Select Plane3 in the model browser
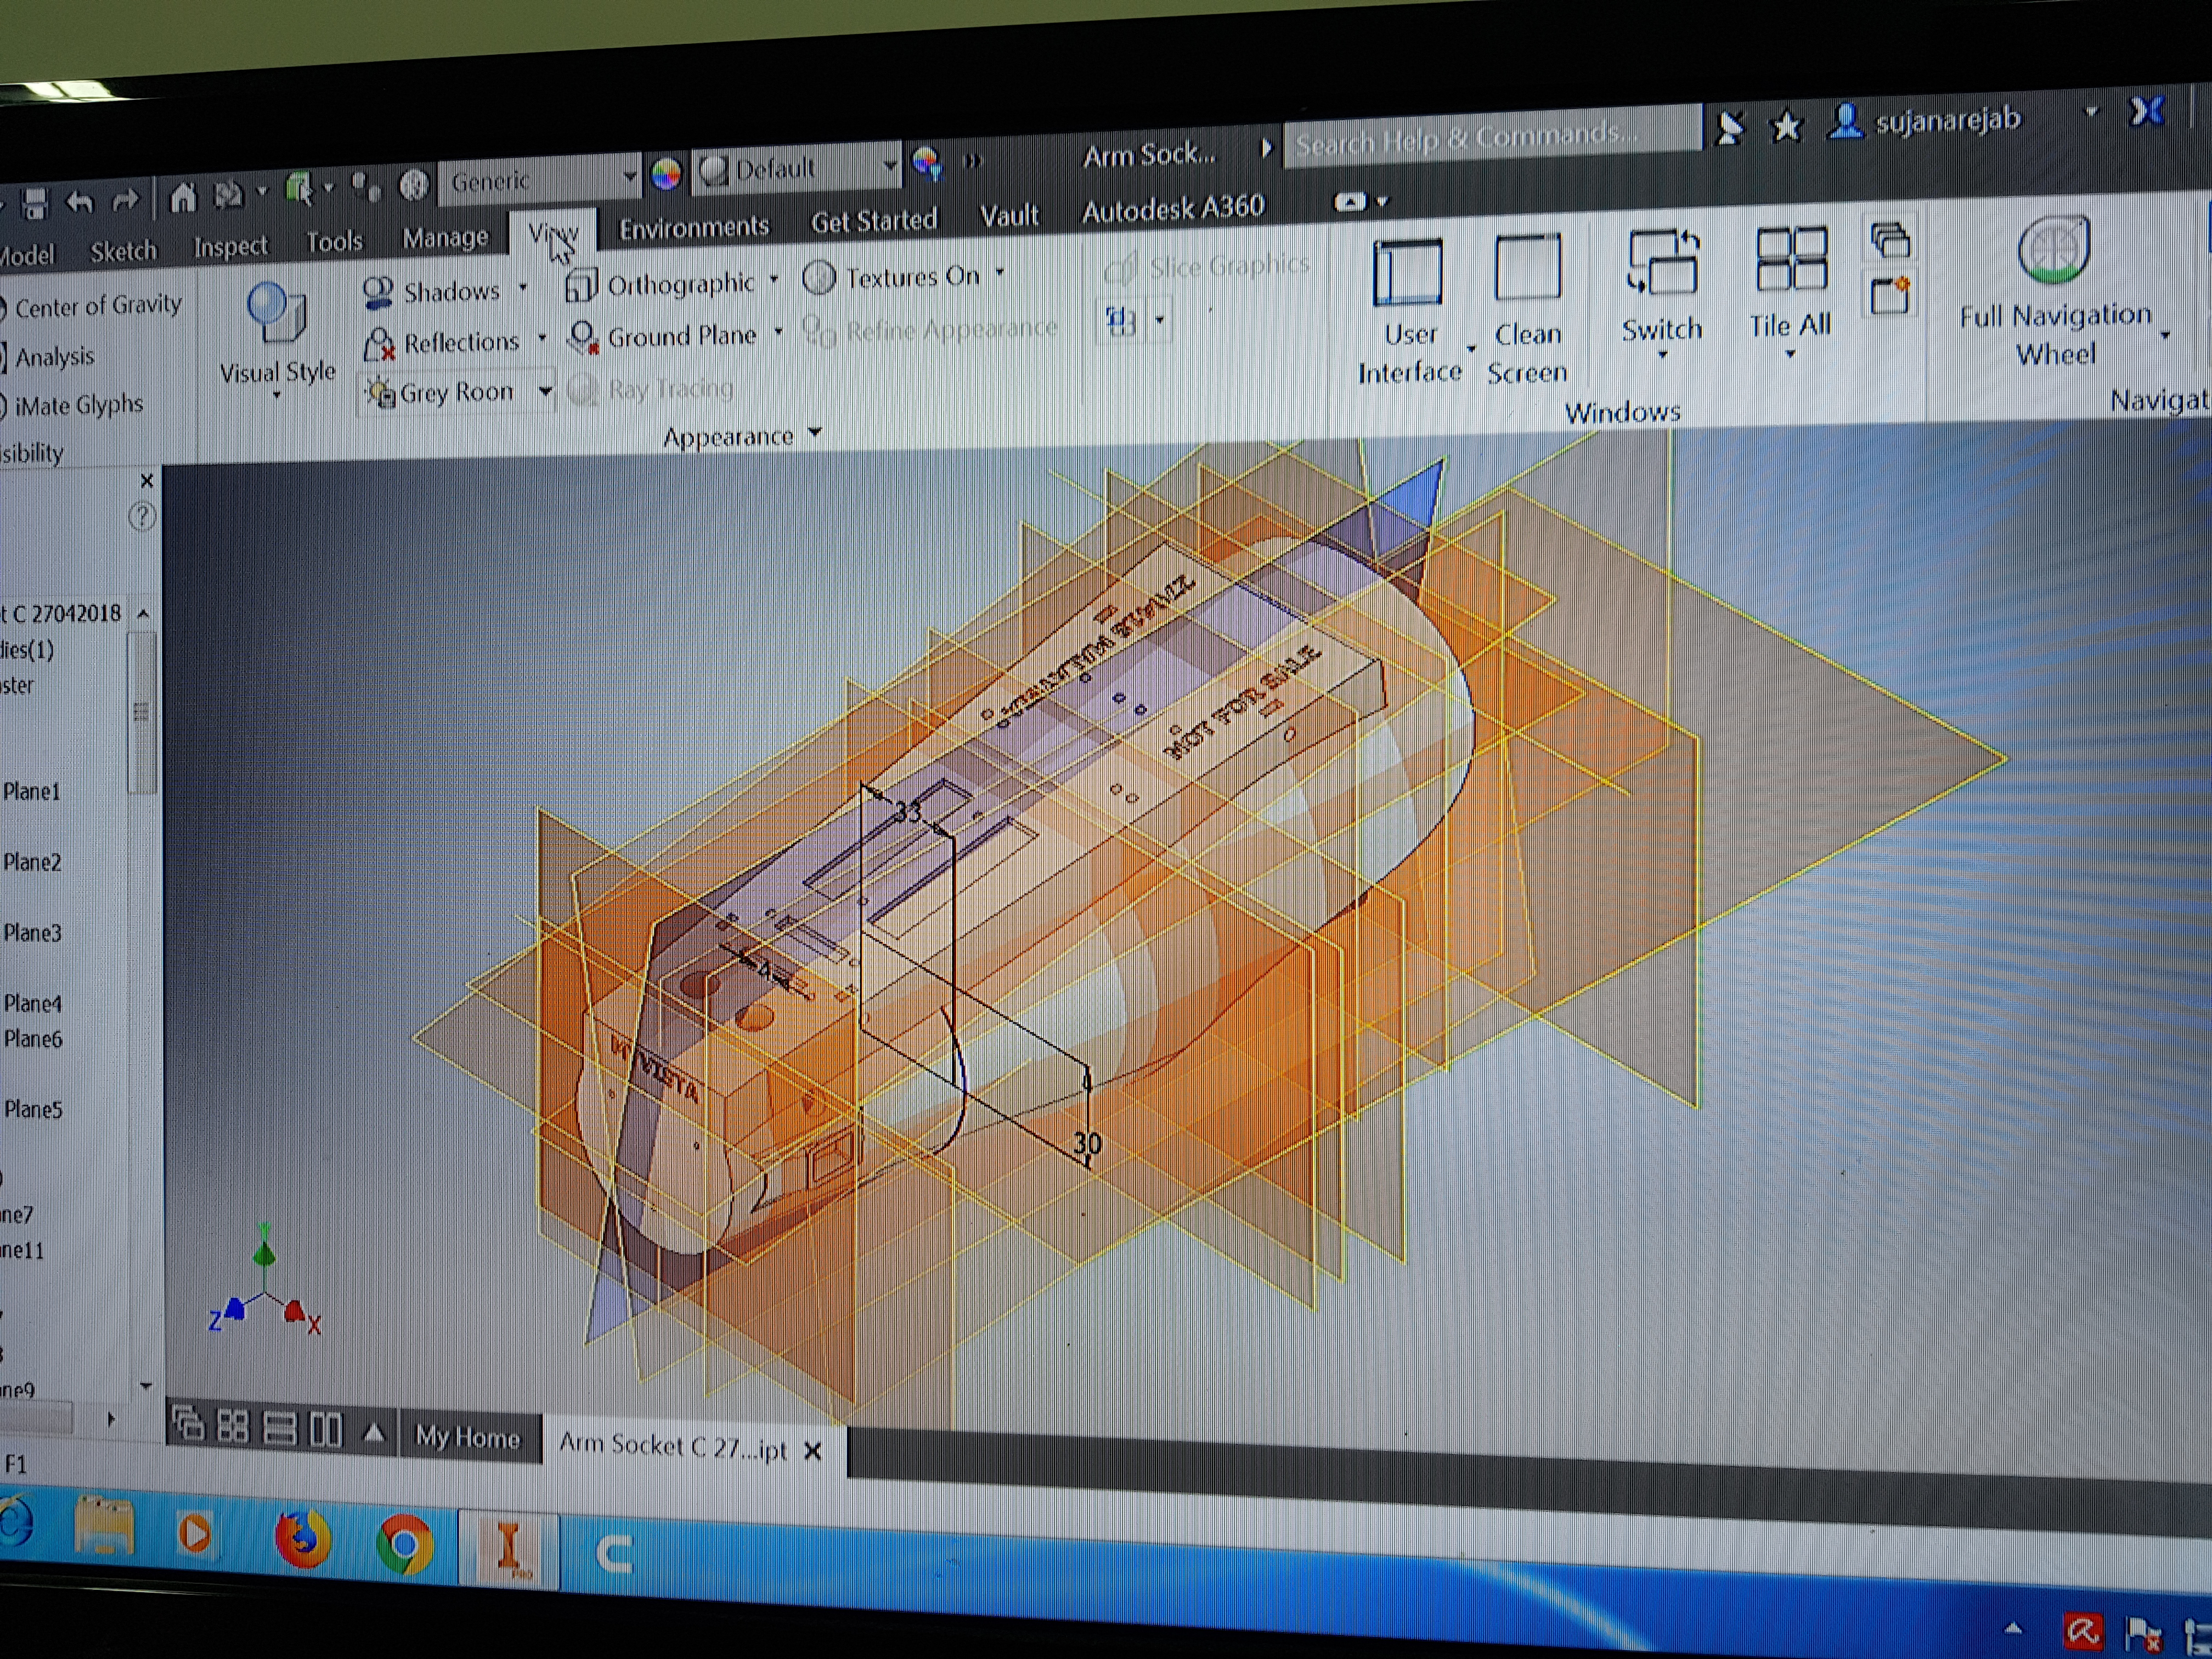The height and width of the screenshot is (1659, 2212). [32, 933]
